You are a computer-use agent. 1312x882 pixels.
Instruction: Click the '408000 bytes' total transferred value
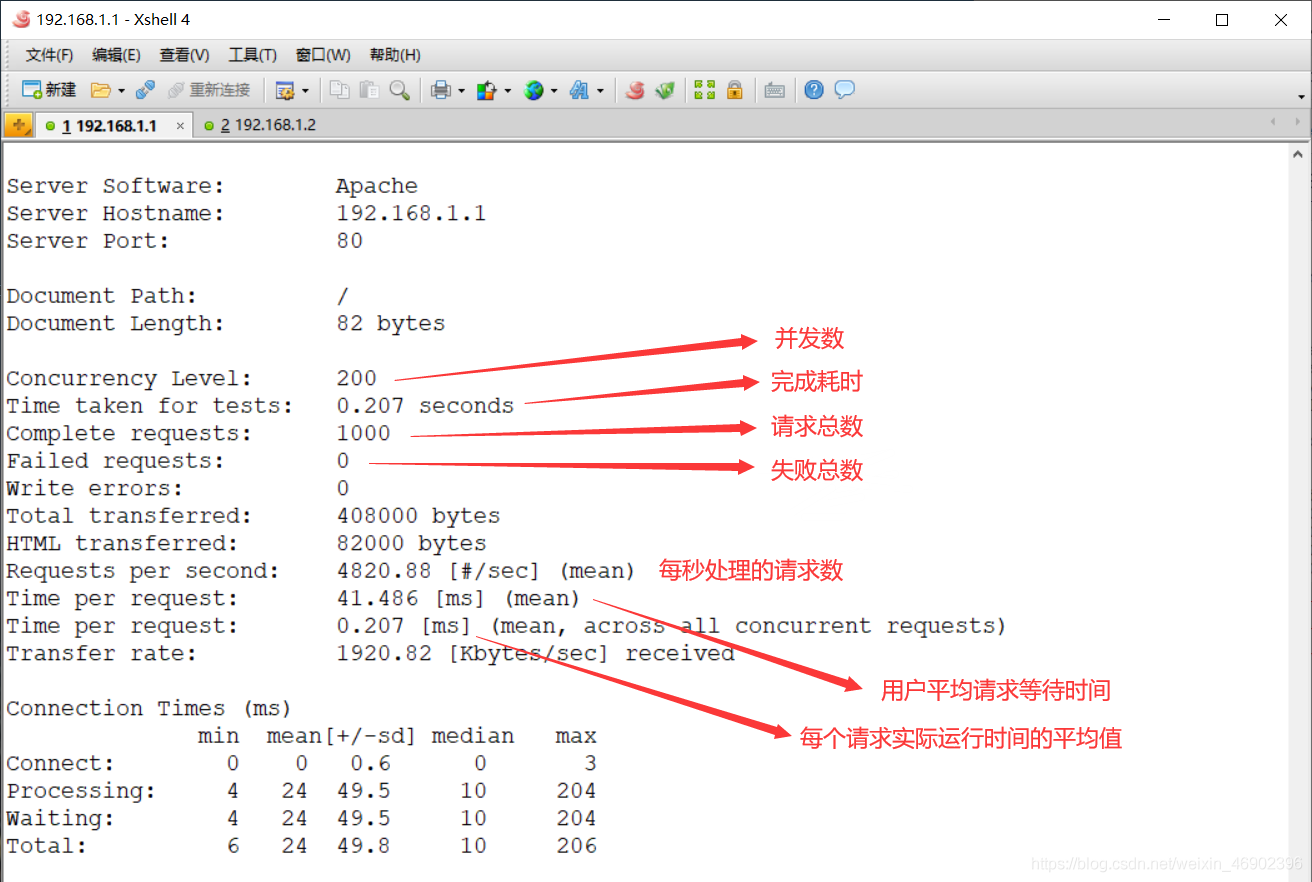(x=418, y=516)
